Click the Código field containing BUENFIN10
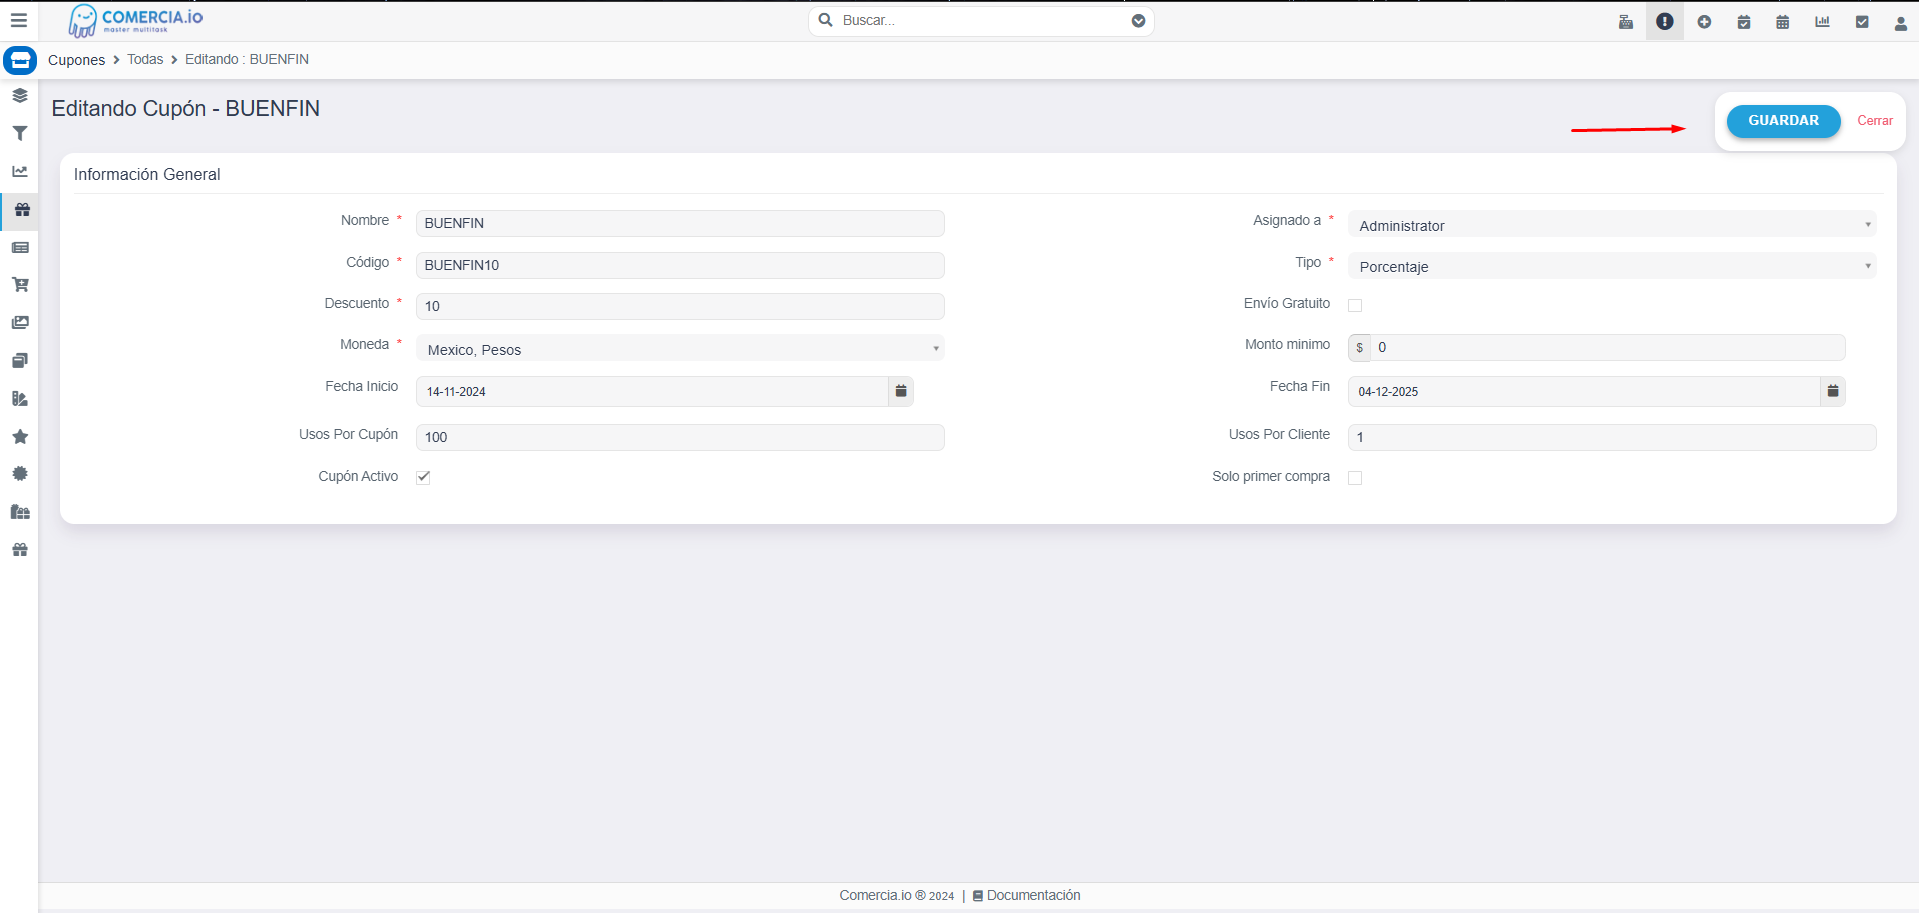 point(680,265)
